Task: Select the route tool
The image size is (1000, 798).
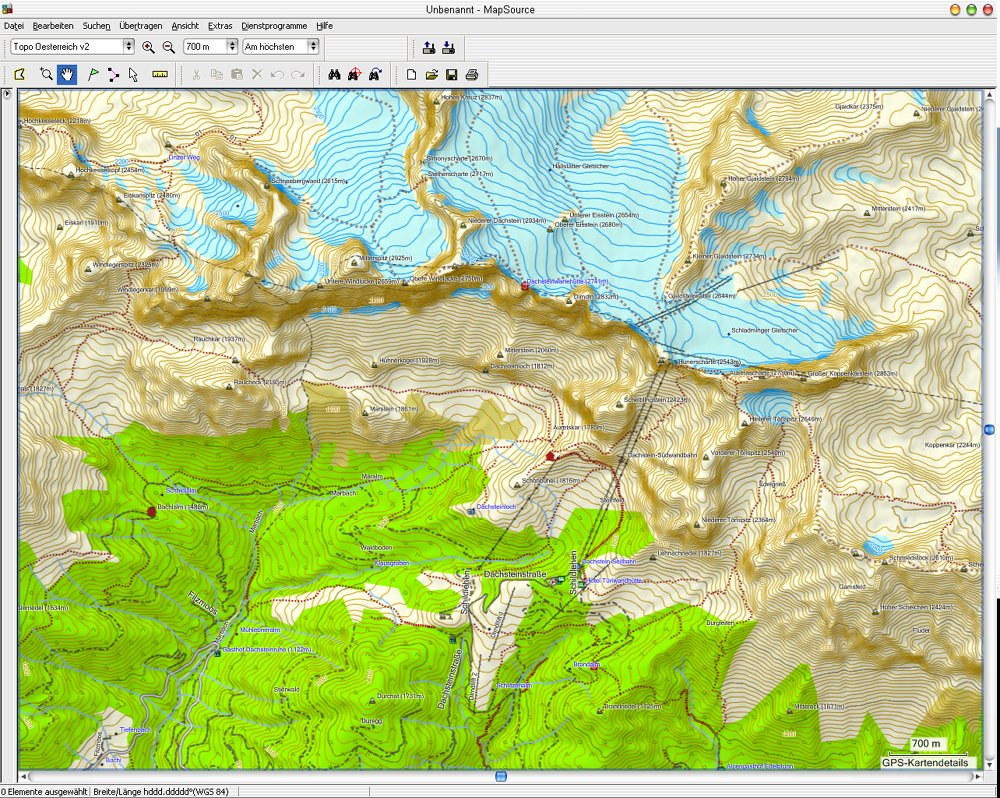Action: click(x=113, y=74)
